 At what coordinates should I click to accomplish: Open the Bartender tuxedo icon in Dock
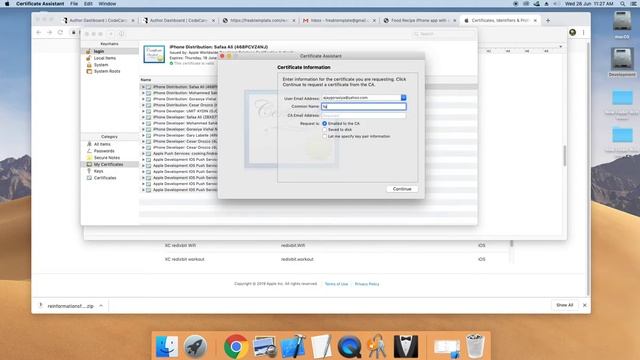click(x=406, y=347)
